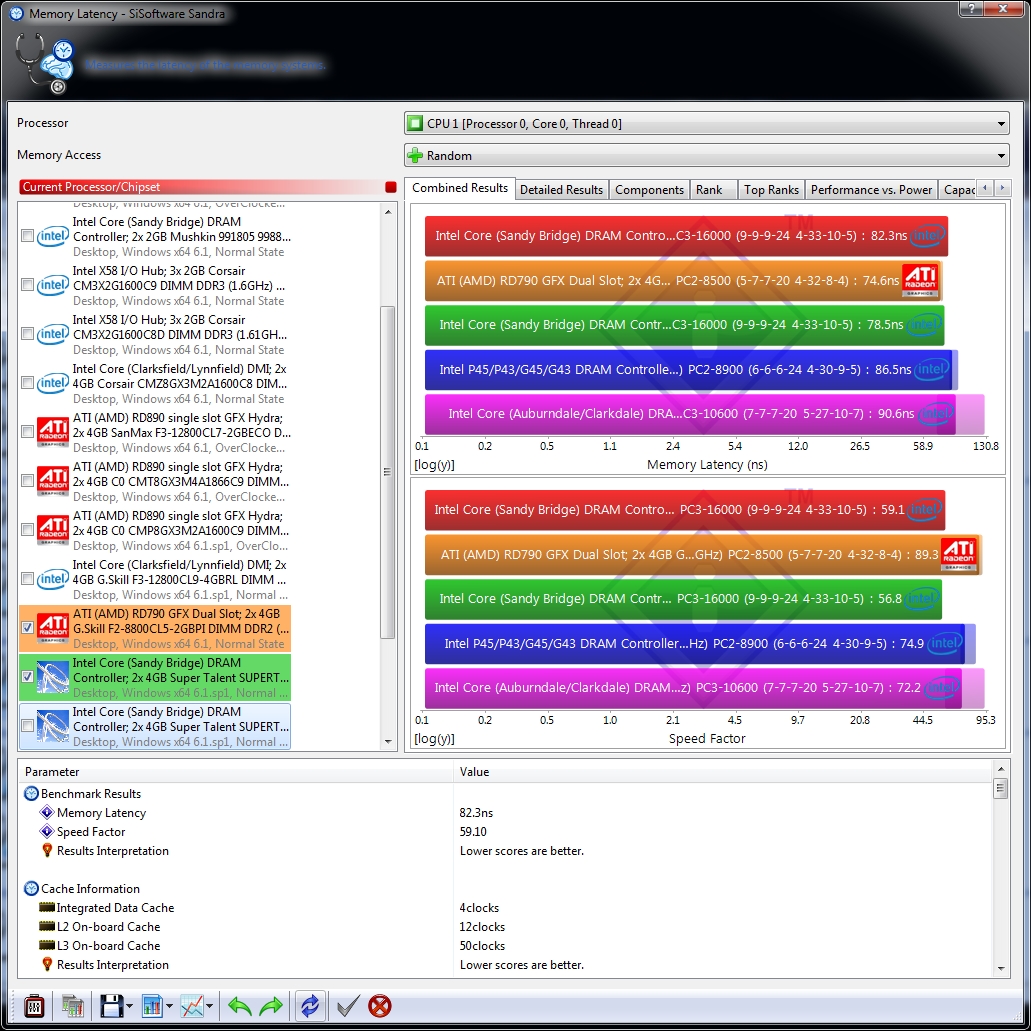Click the 59.10 Speed Factor value

point(473,832)
